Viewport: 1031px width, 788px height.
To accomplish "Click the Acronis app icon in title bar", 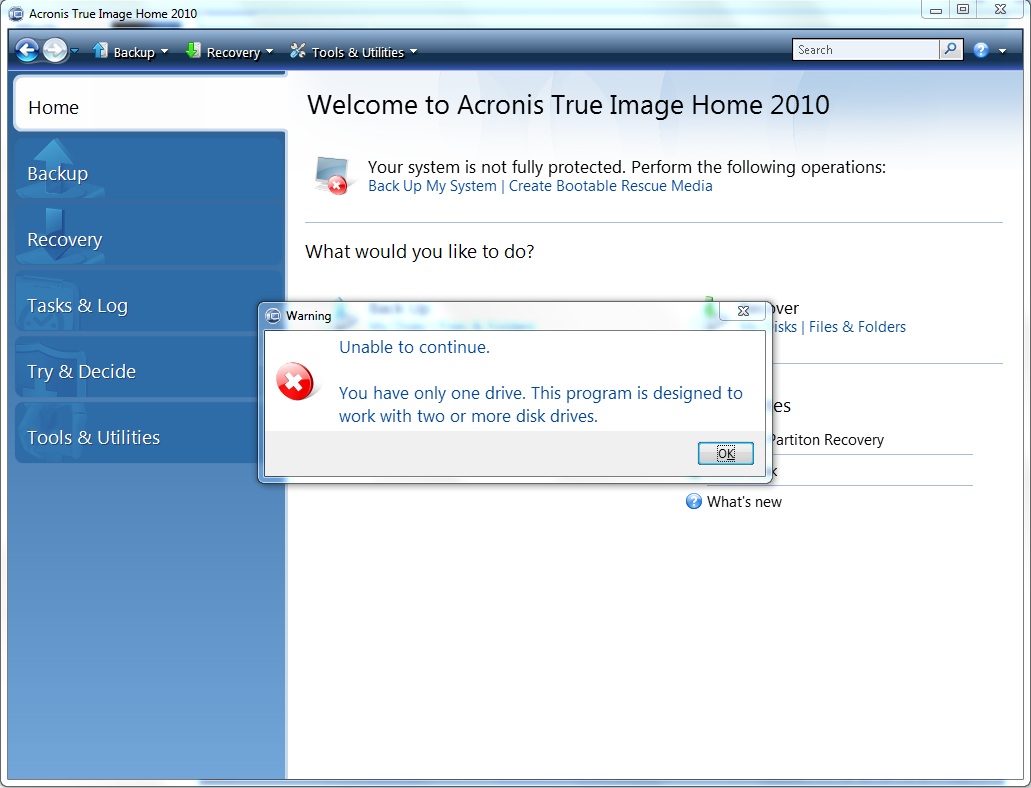I will [16, 13].
